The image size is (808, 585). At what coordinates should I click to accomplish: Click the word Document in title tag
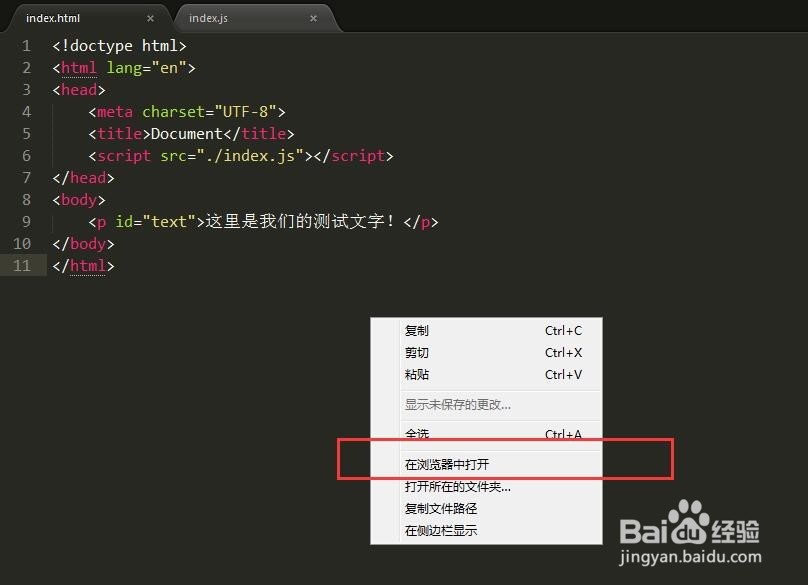[x=187, y=134]
